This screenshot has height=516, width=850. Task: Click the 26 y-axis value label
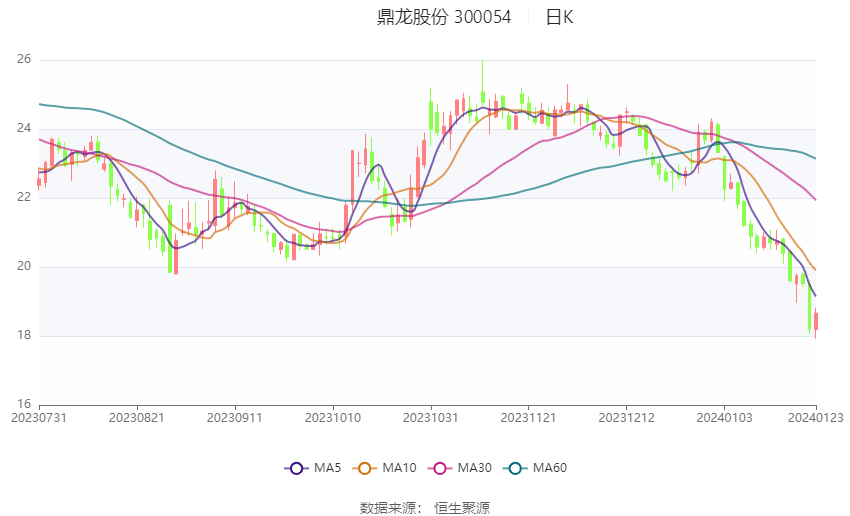coord(24,60)
